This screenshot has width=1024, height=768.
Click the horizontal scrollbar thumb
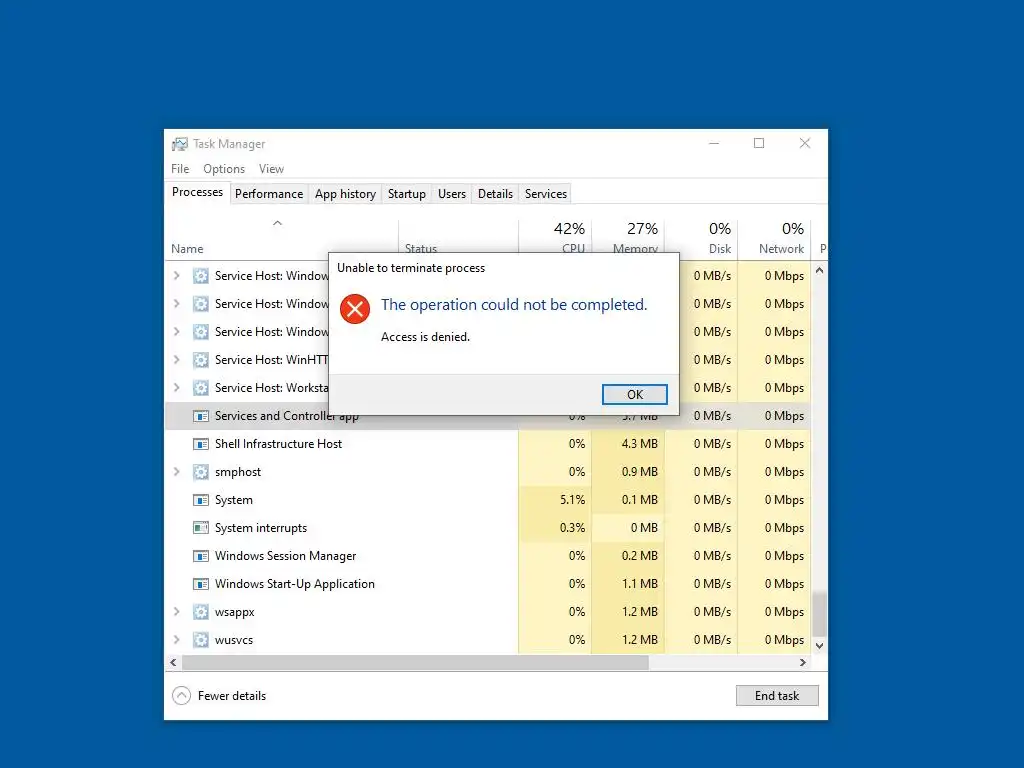click(x=415, y=662)
